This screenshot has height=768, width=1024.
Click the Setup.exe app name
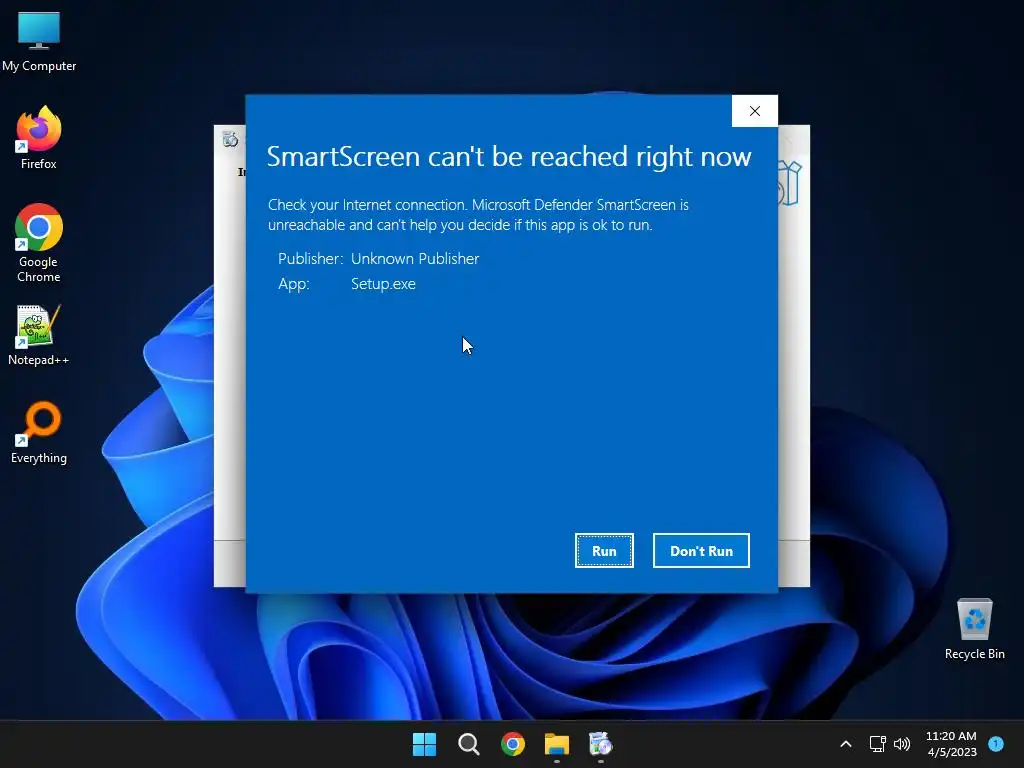[x=383, y=284]
